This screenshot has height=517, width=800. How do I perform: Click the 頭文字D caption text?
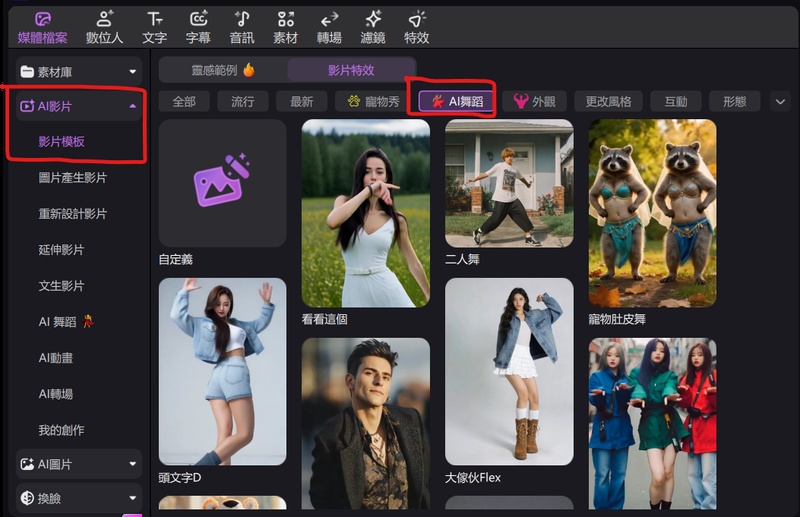[x=180, y=478]
